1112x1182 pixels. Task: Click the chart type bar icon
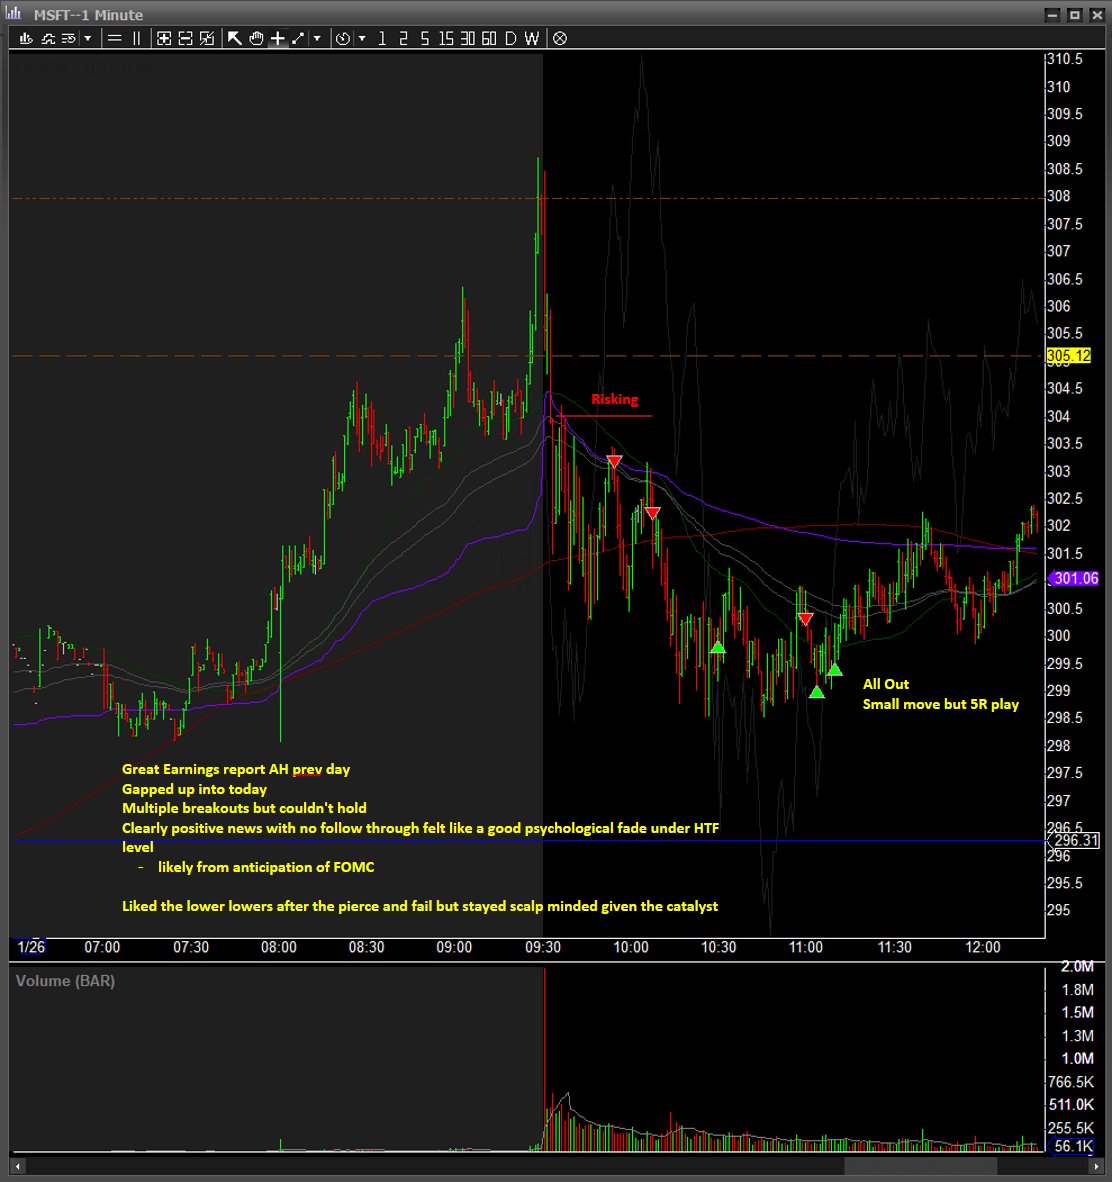click(26, 38)
